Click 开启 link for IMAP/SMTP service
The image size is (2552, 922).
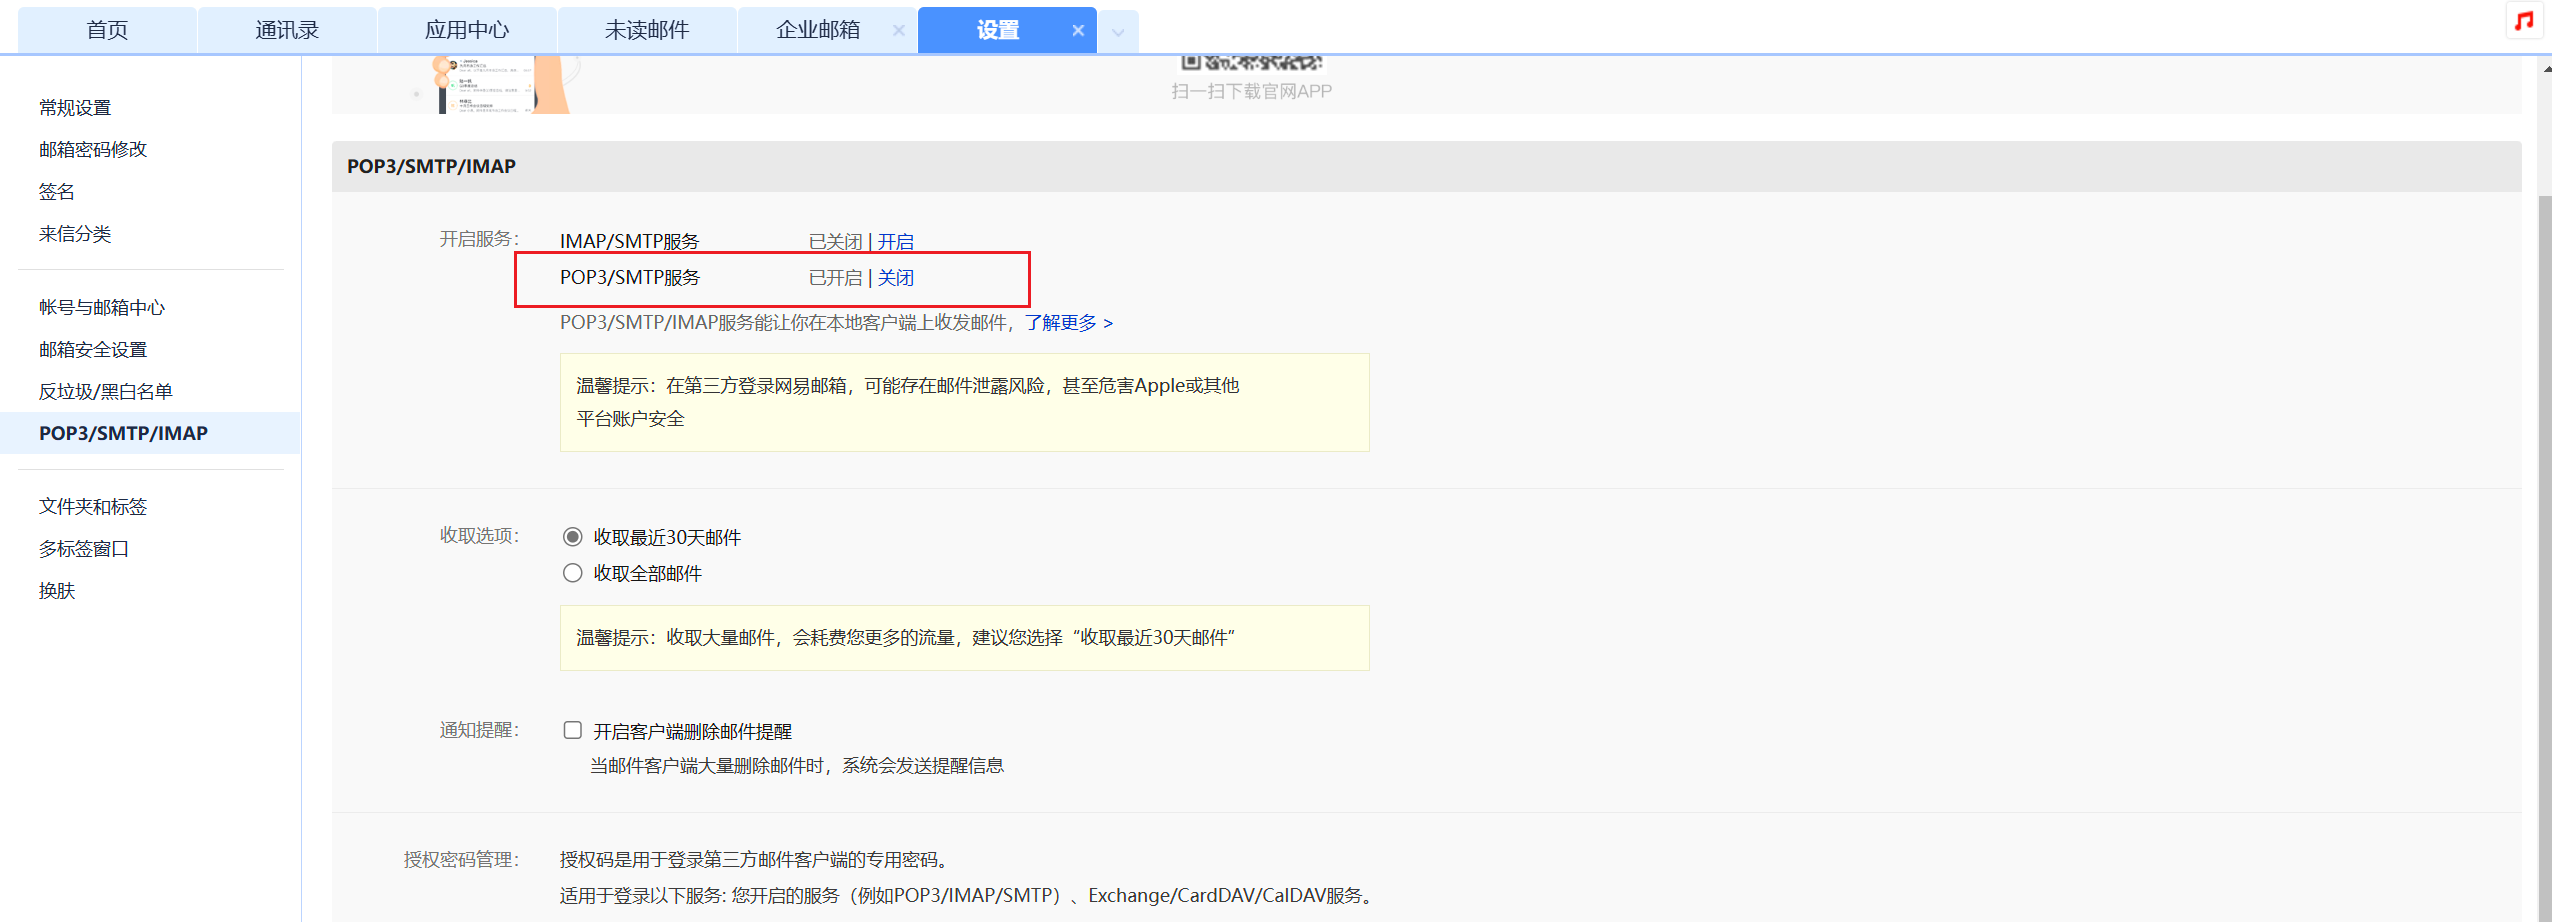[896, 241]
